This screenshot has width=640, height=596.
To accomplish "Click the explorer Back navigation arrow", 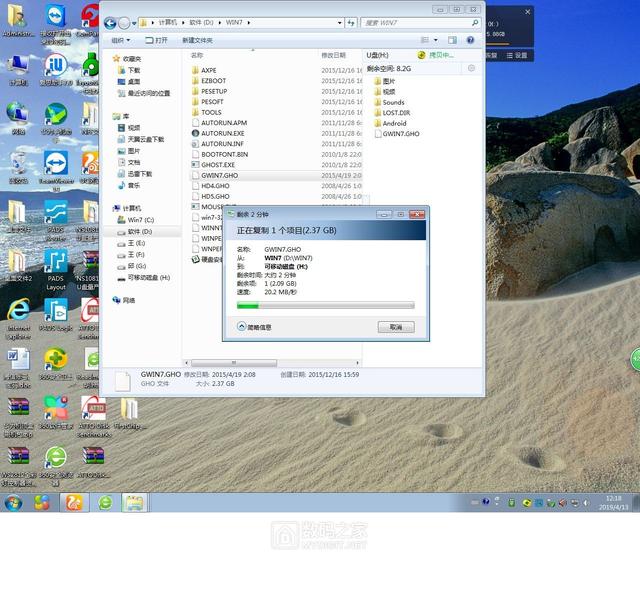I will point(109,22).
